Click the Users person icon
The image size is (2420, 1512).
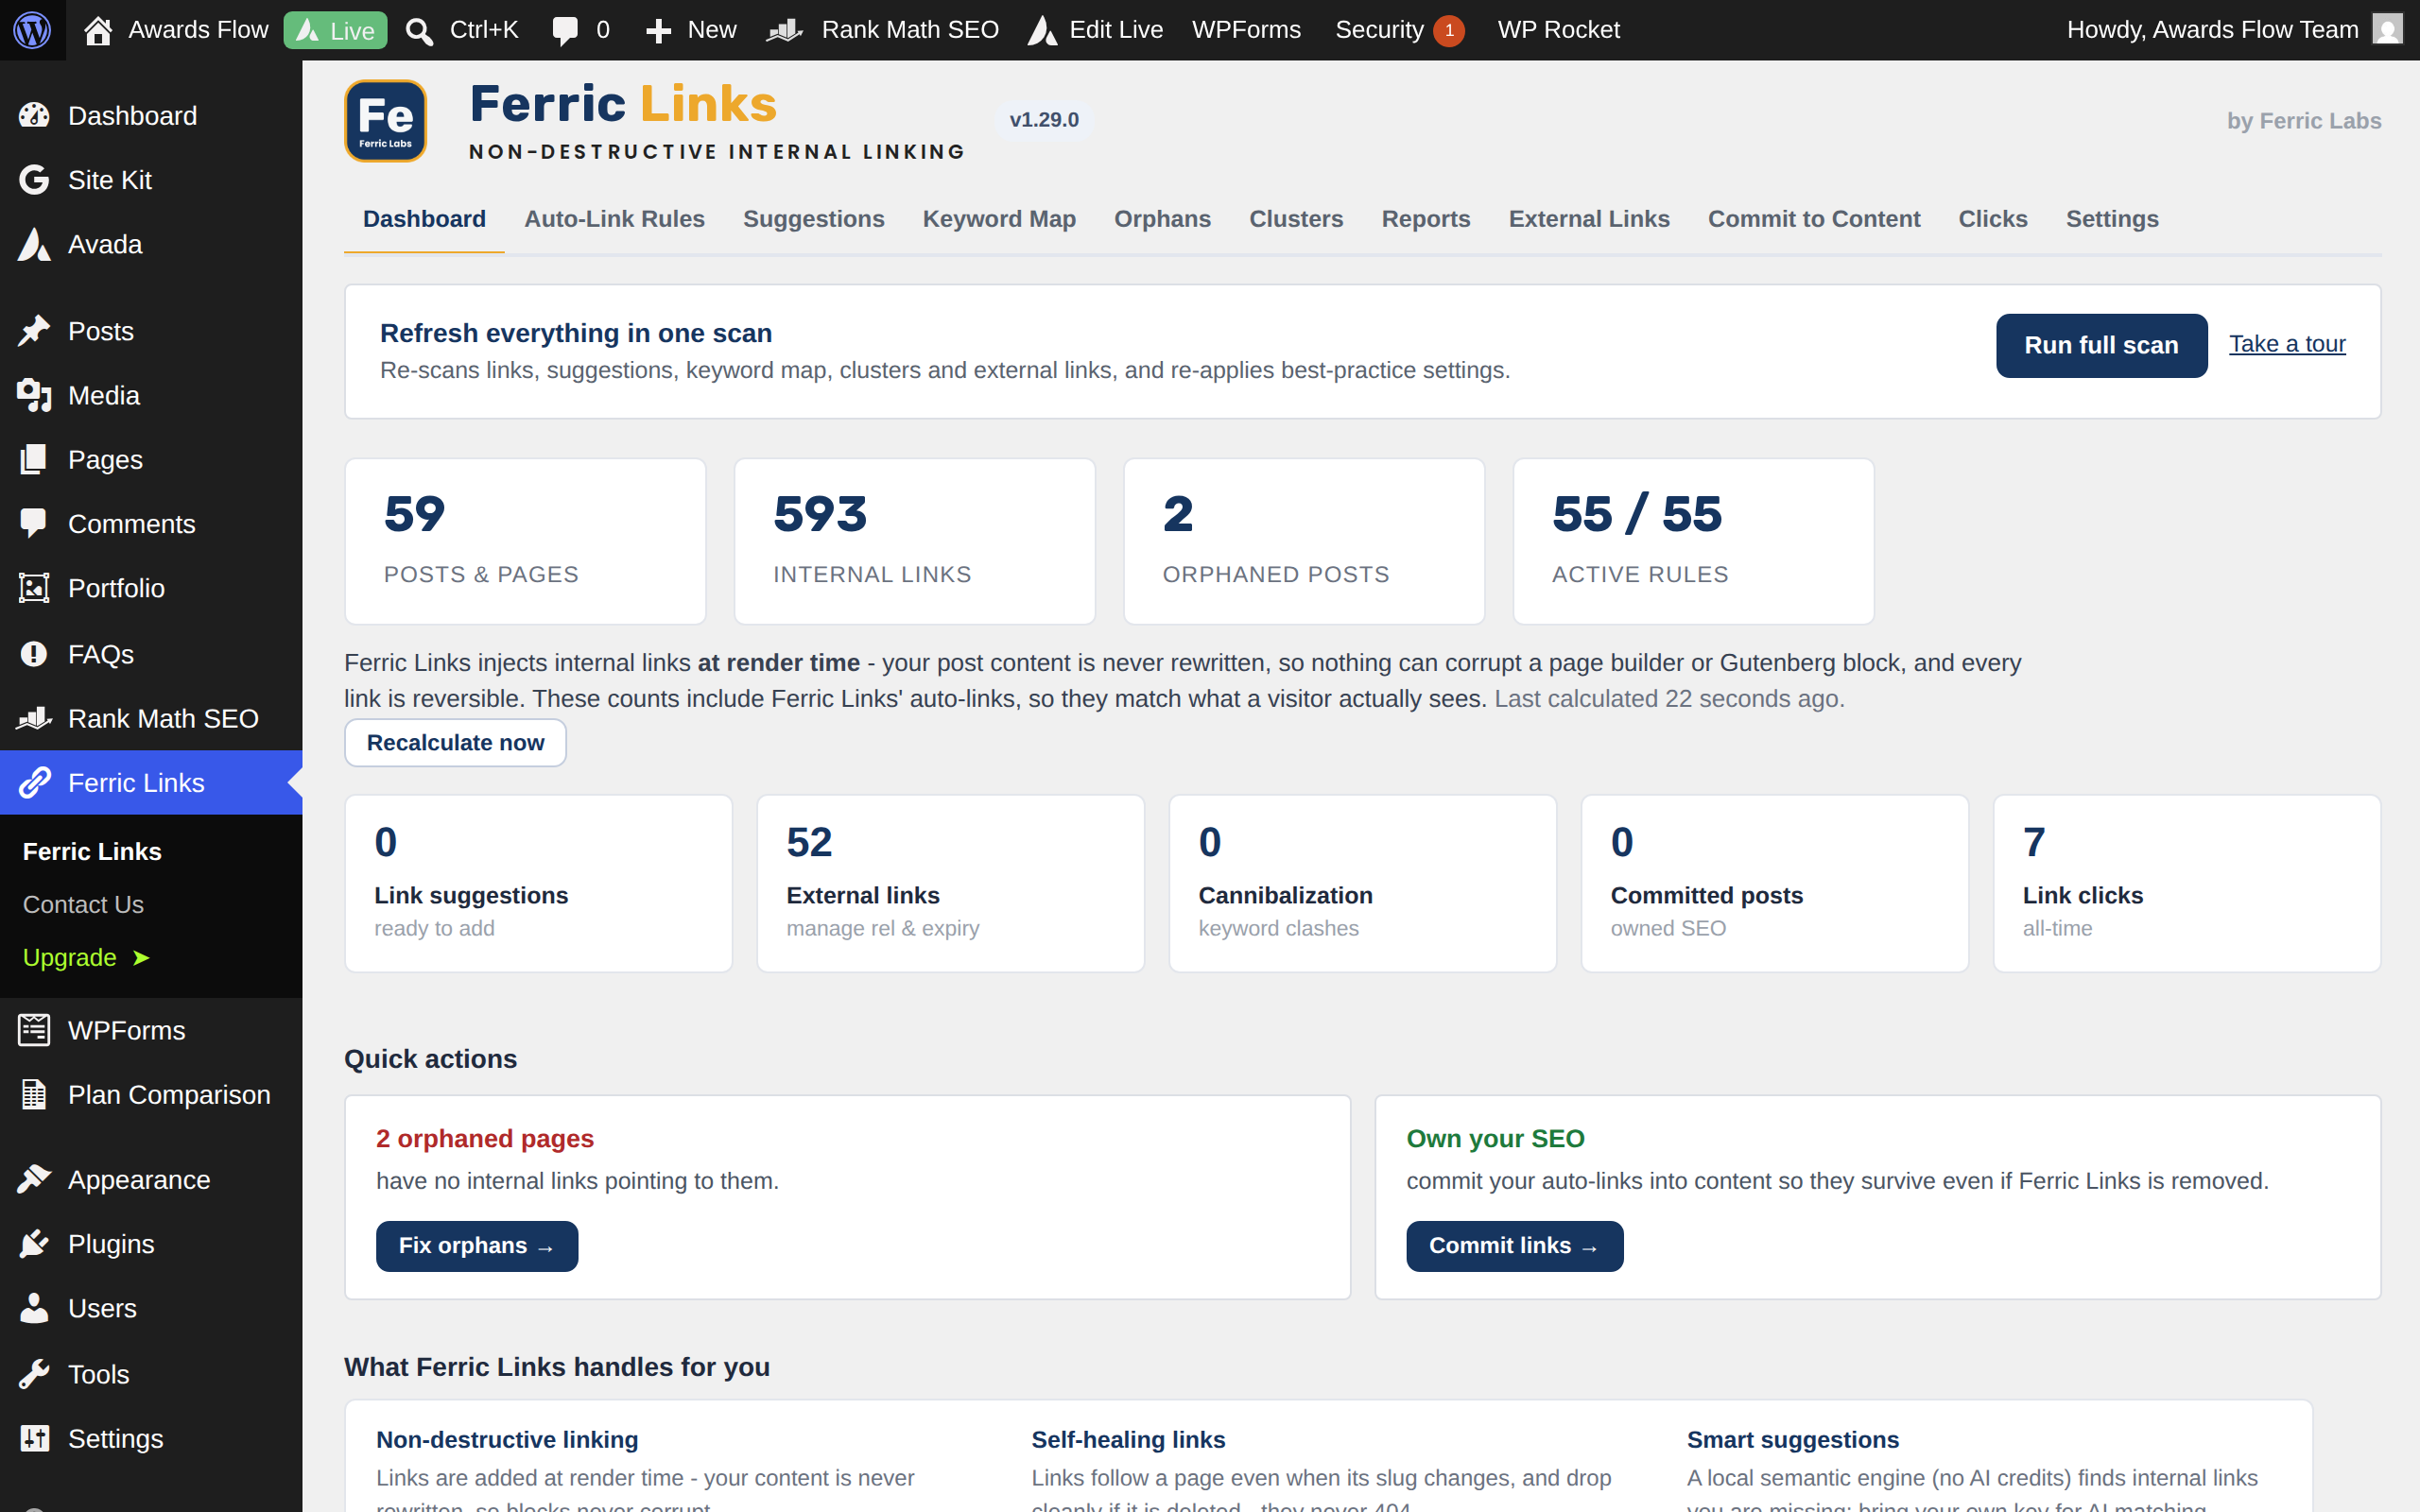(34, 1308)
